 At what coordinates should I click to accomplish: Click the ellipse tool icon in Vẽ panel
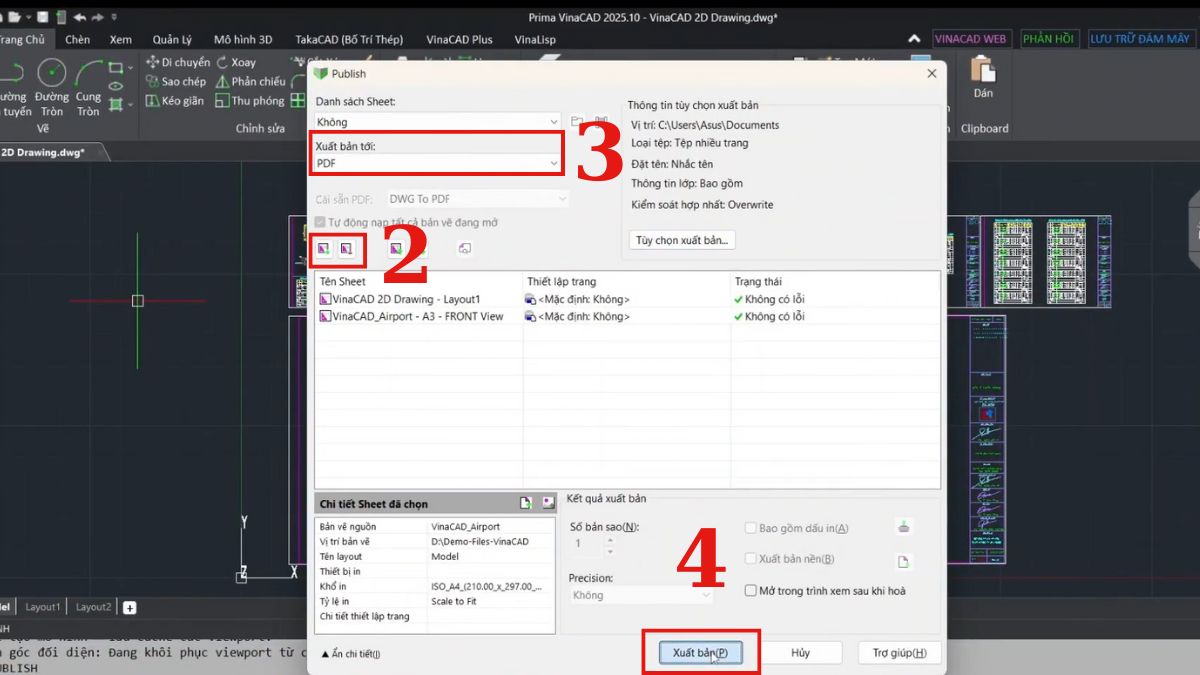(x=116, y=85)
